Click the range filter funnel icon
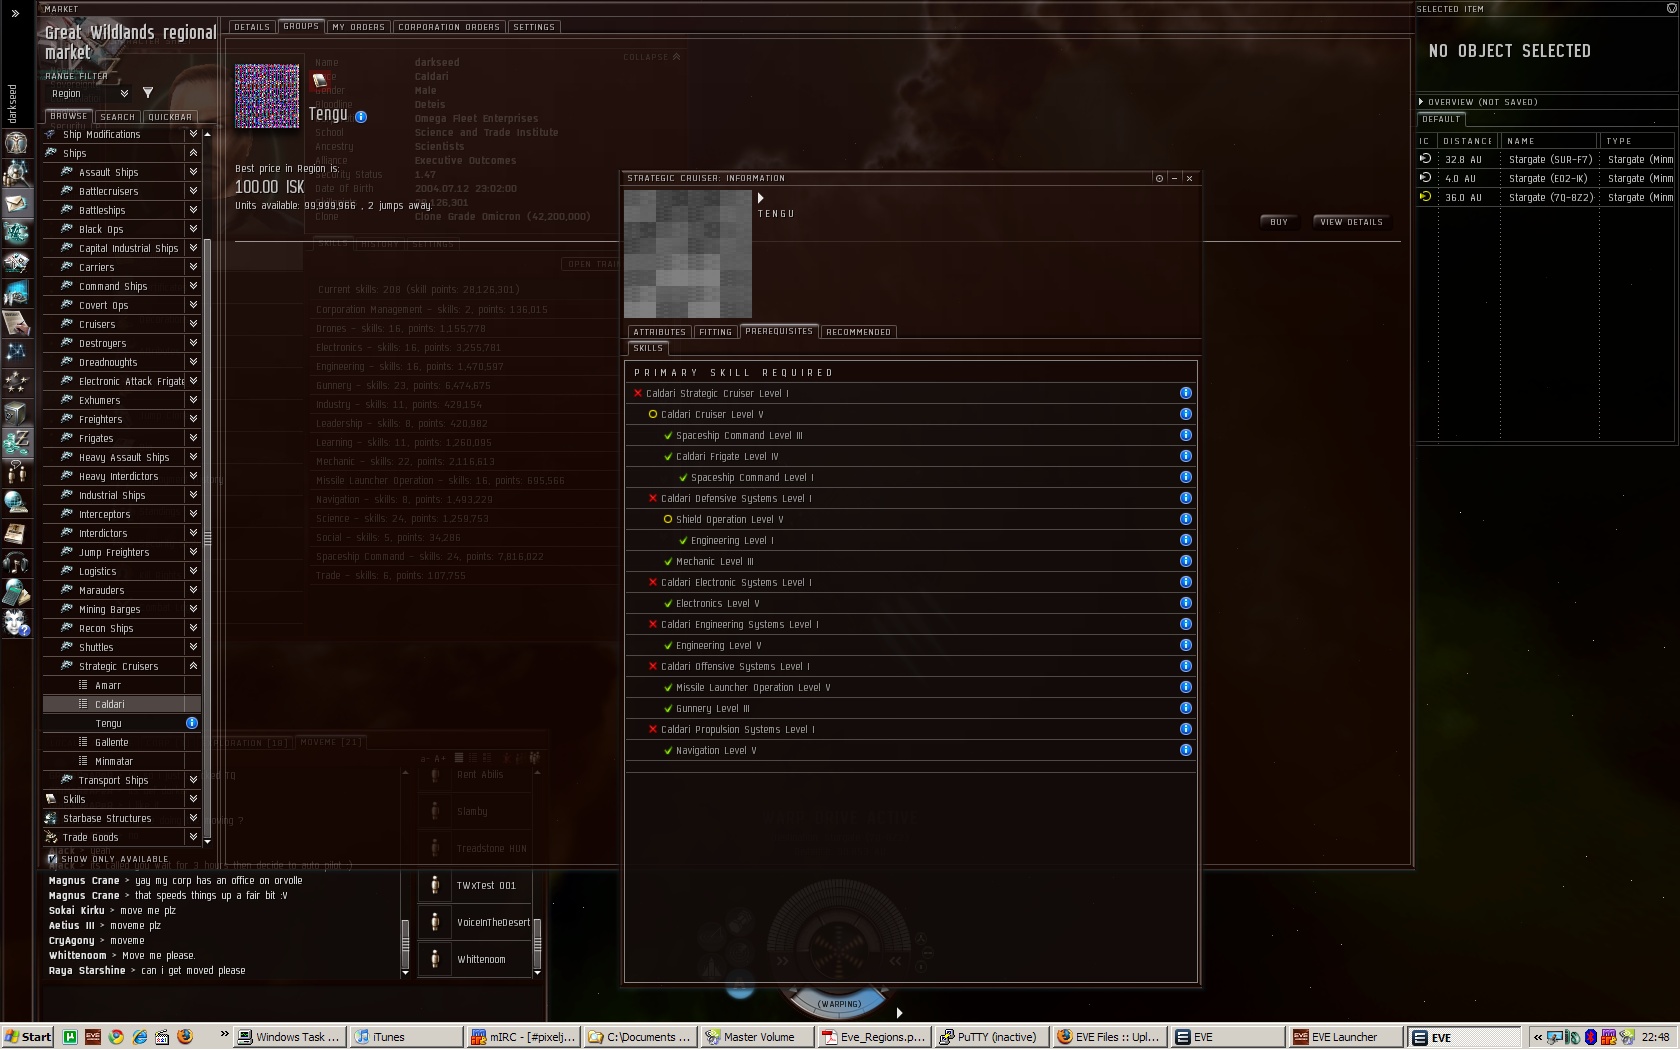 point(148,93)
